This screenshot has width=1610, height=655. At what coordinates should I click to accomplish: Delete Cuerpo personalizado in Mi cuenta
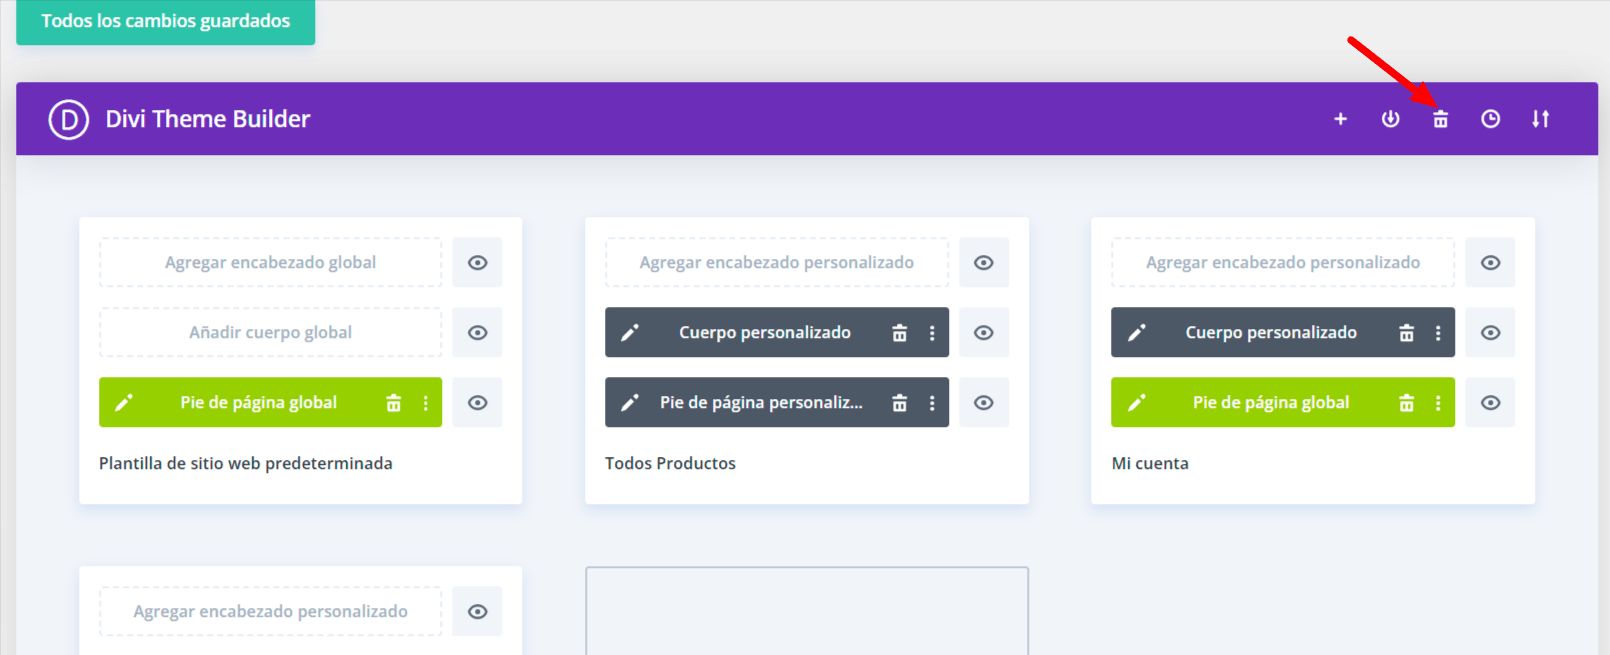(x=1406, y=333)
